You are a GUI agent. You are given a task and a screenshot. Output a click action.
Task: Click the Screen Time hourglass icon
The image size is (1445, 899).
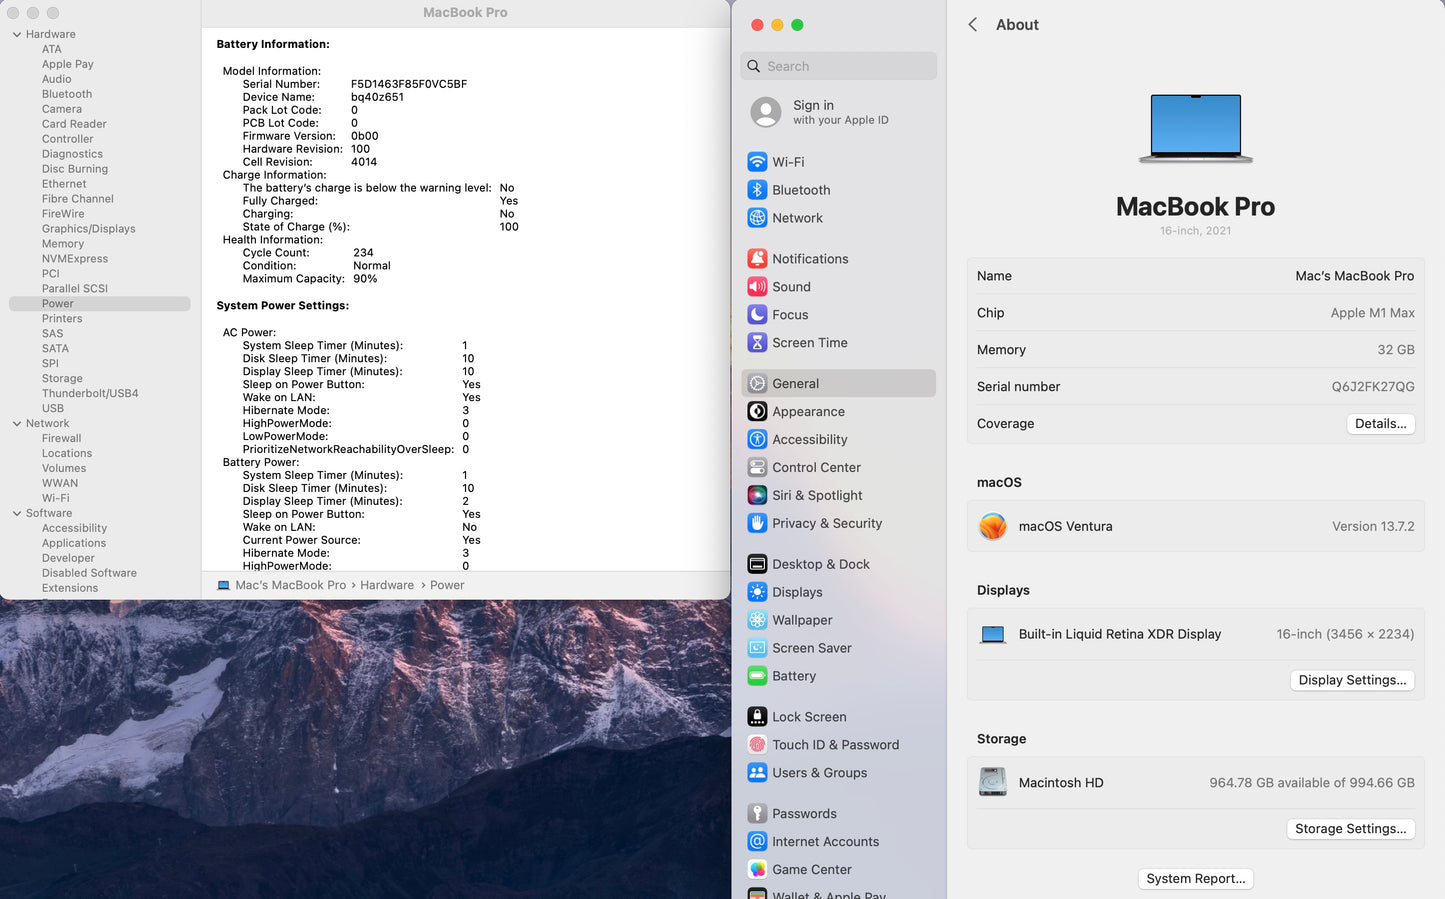pos(757,343)
